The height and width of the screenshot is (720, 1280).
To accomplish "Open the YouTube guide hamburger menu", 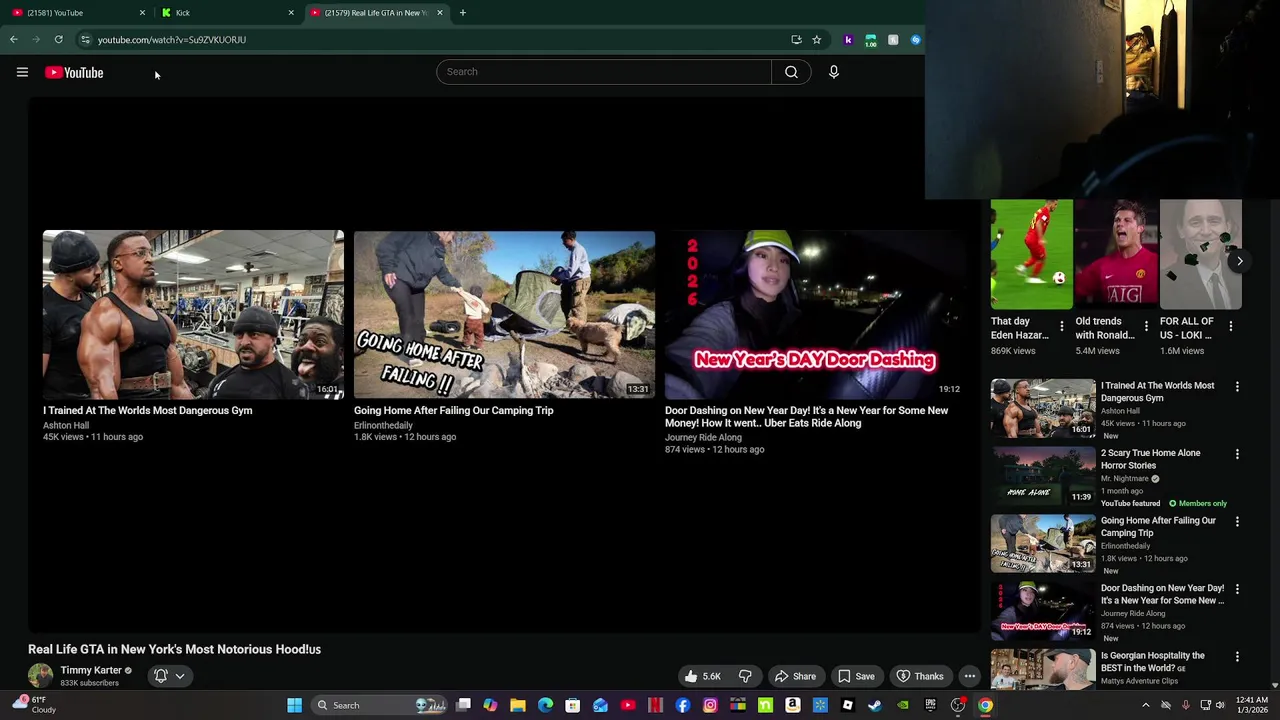I will 22,72.
